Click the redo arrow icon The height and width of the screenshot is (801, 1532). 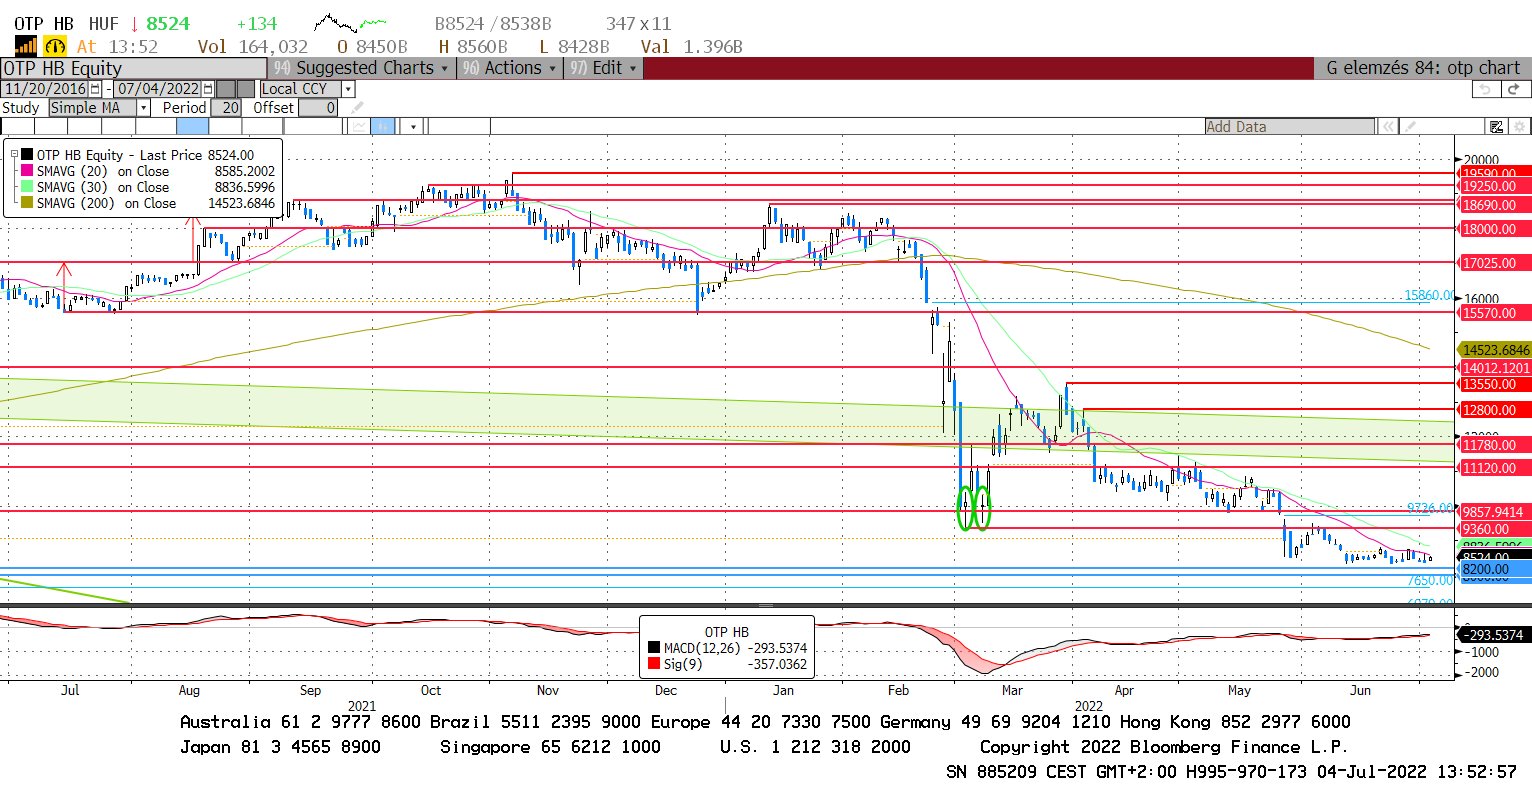click(1516, 89)
